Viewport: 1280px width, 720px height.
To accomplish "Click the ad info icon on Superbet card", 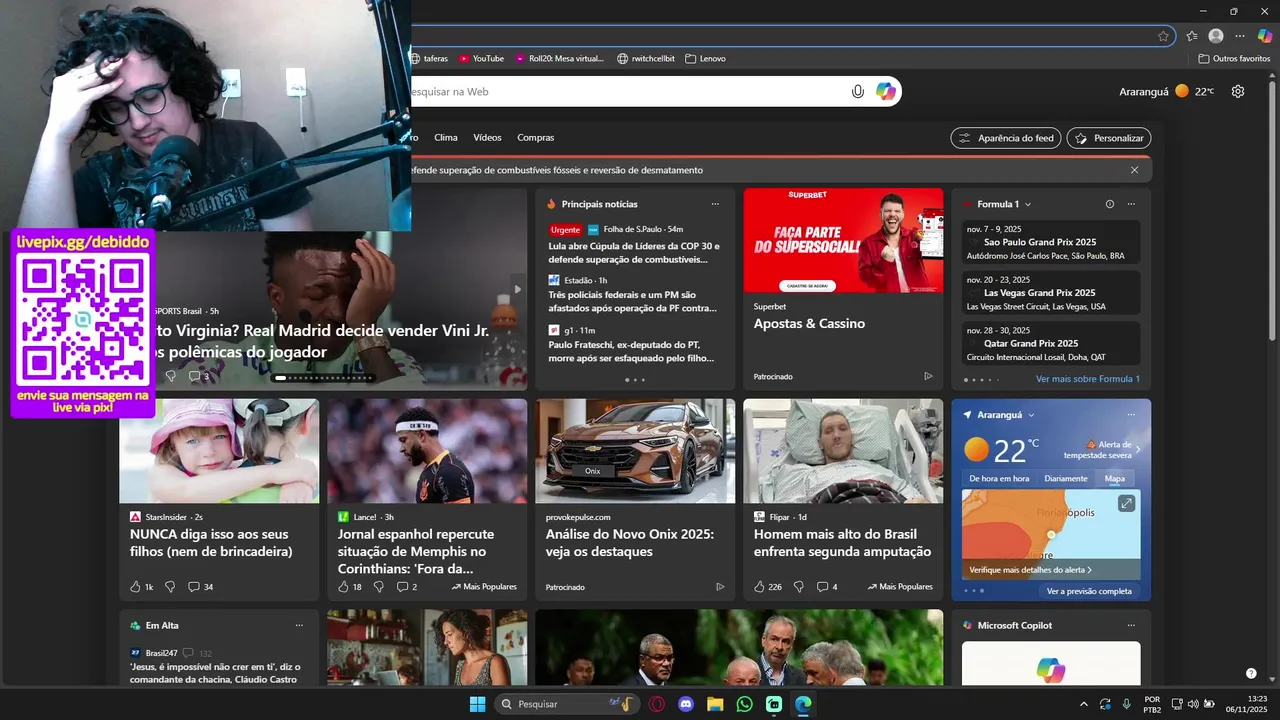I will 928,377.
